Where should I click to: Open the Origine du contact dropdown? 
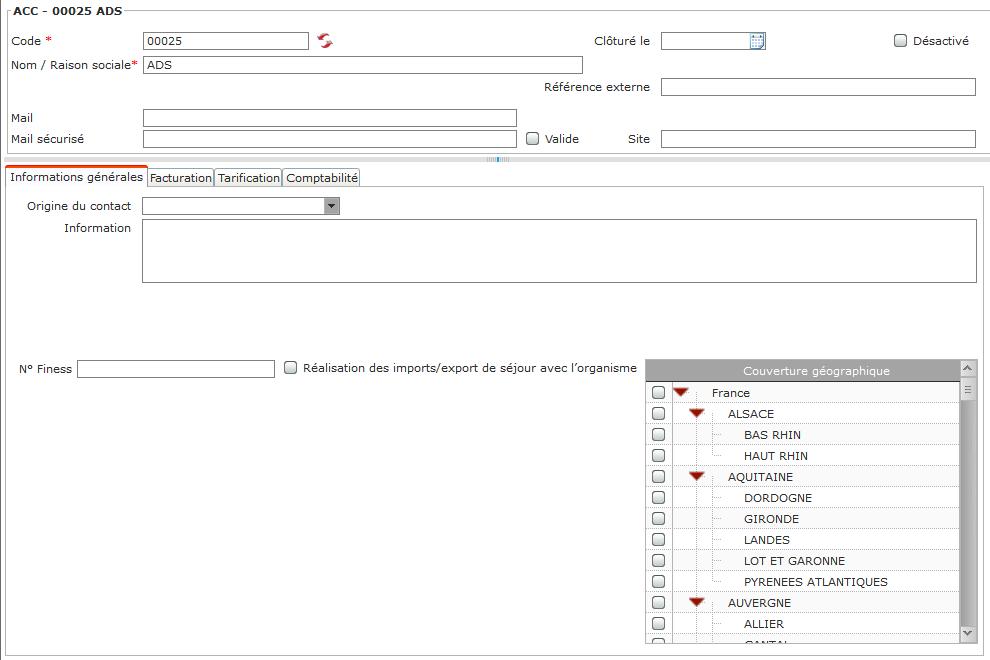click(331, 206)
